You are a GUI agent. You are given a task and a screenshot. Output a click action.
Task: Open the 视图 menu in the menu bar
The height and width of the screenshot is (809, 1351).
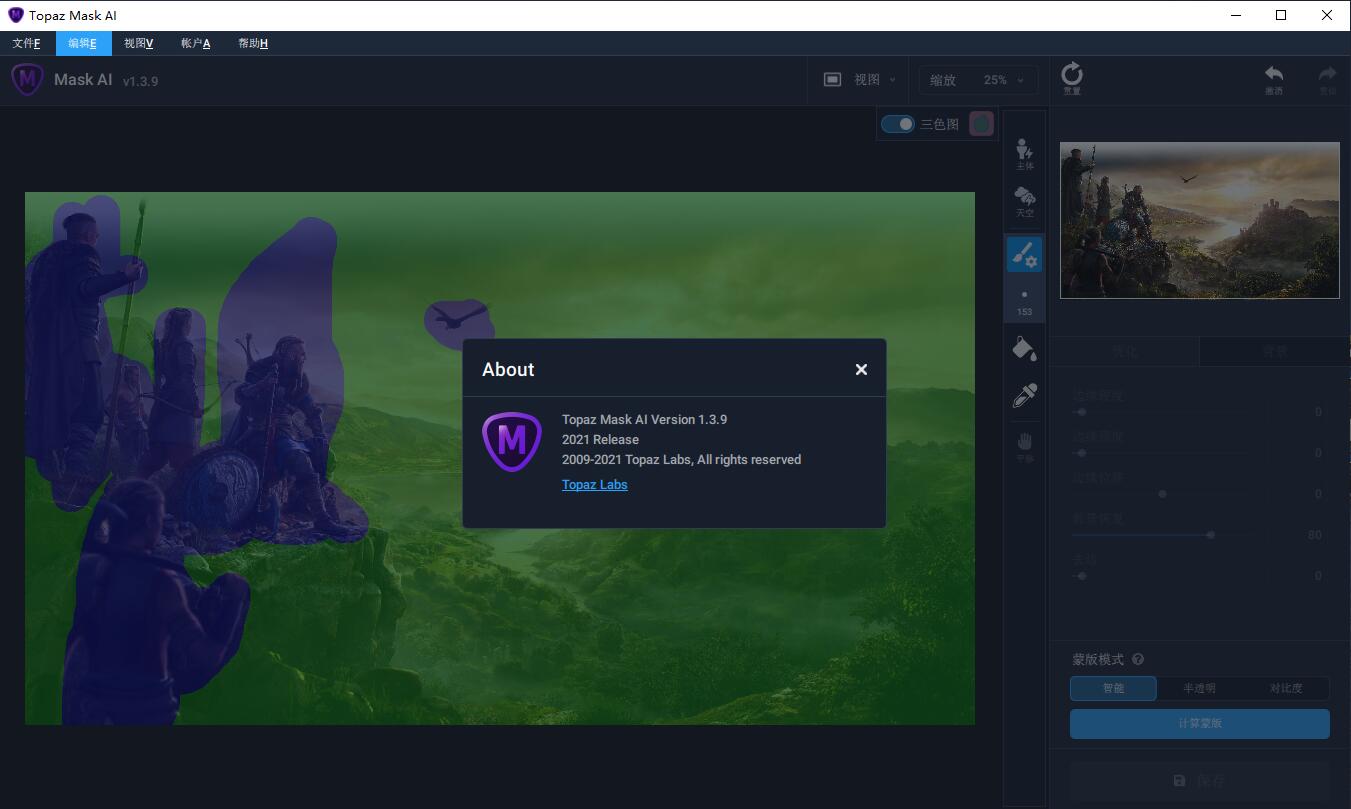(139, 43)
